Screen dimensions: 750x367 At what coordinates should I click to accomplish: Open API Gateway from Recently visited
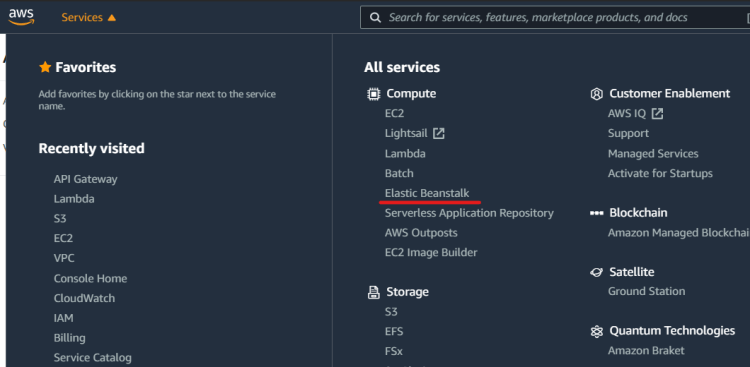coord(85,179)
